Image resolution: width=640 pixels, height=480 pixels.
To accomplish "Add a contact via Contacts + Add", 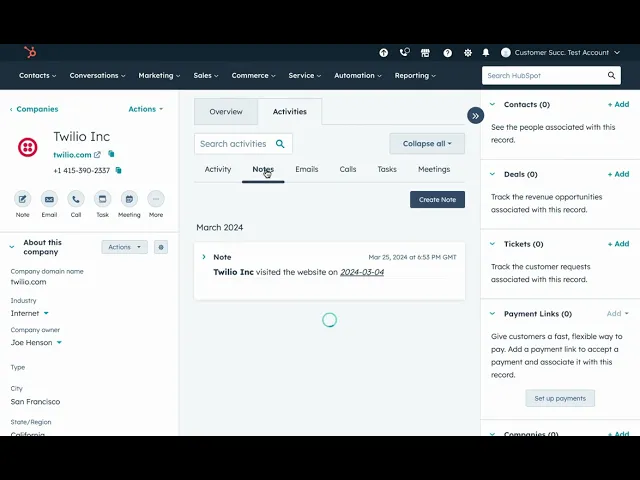I will (618, 104).
